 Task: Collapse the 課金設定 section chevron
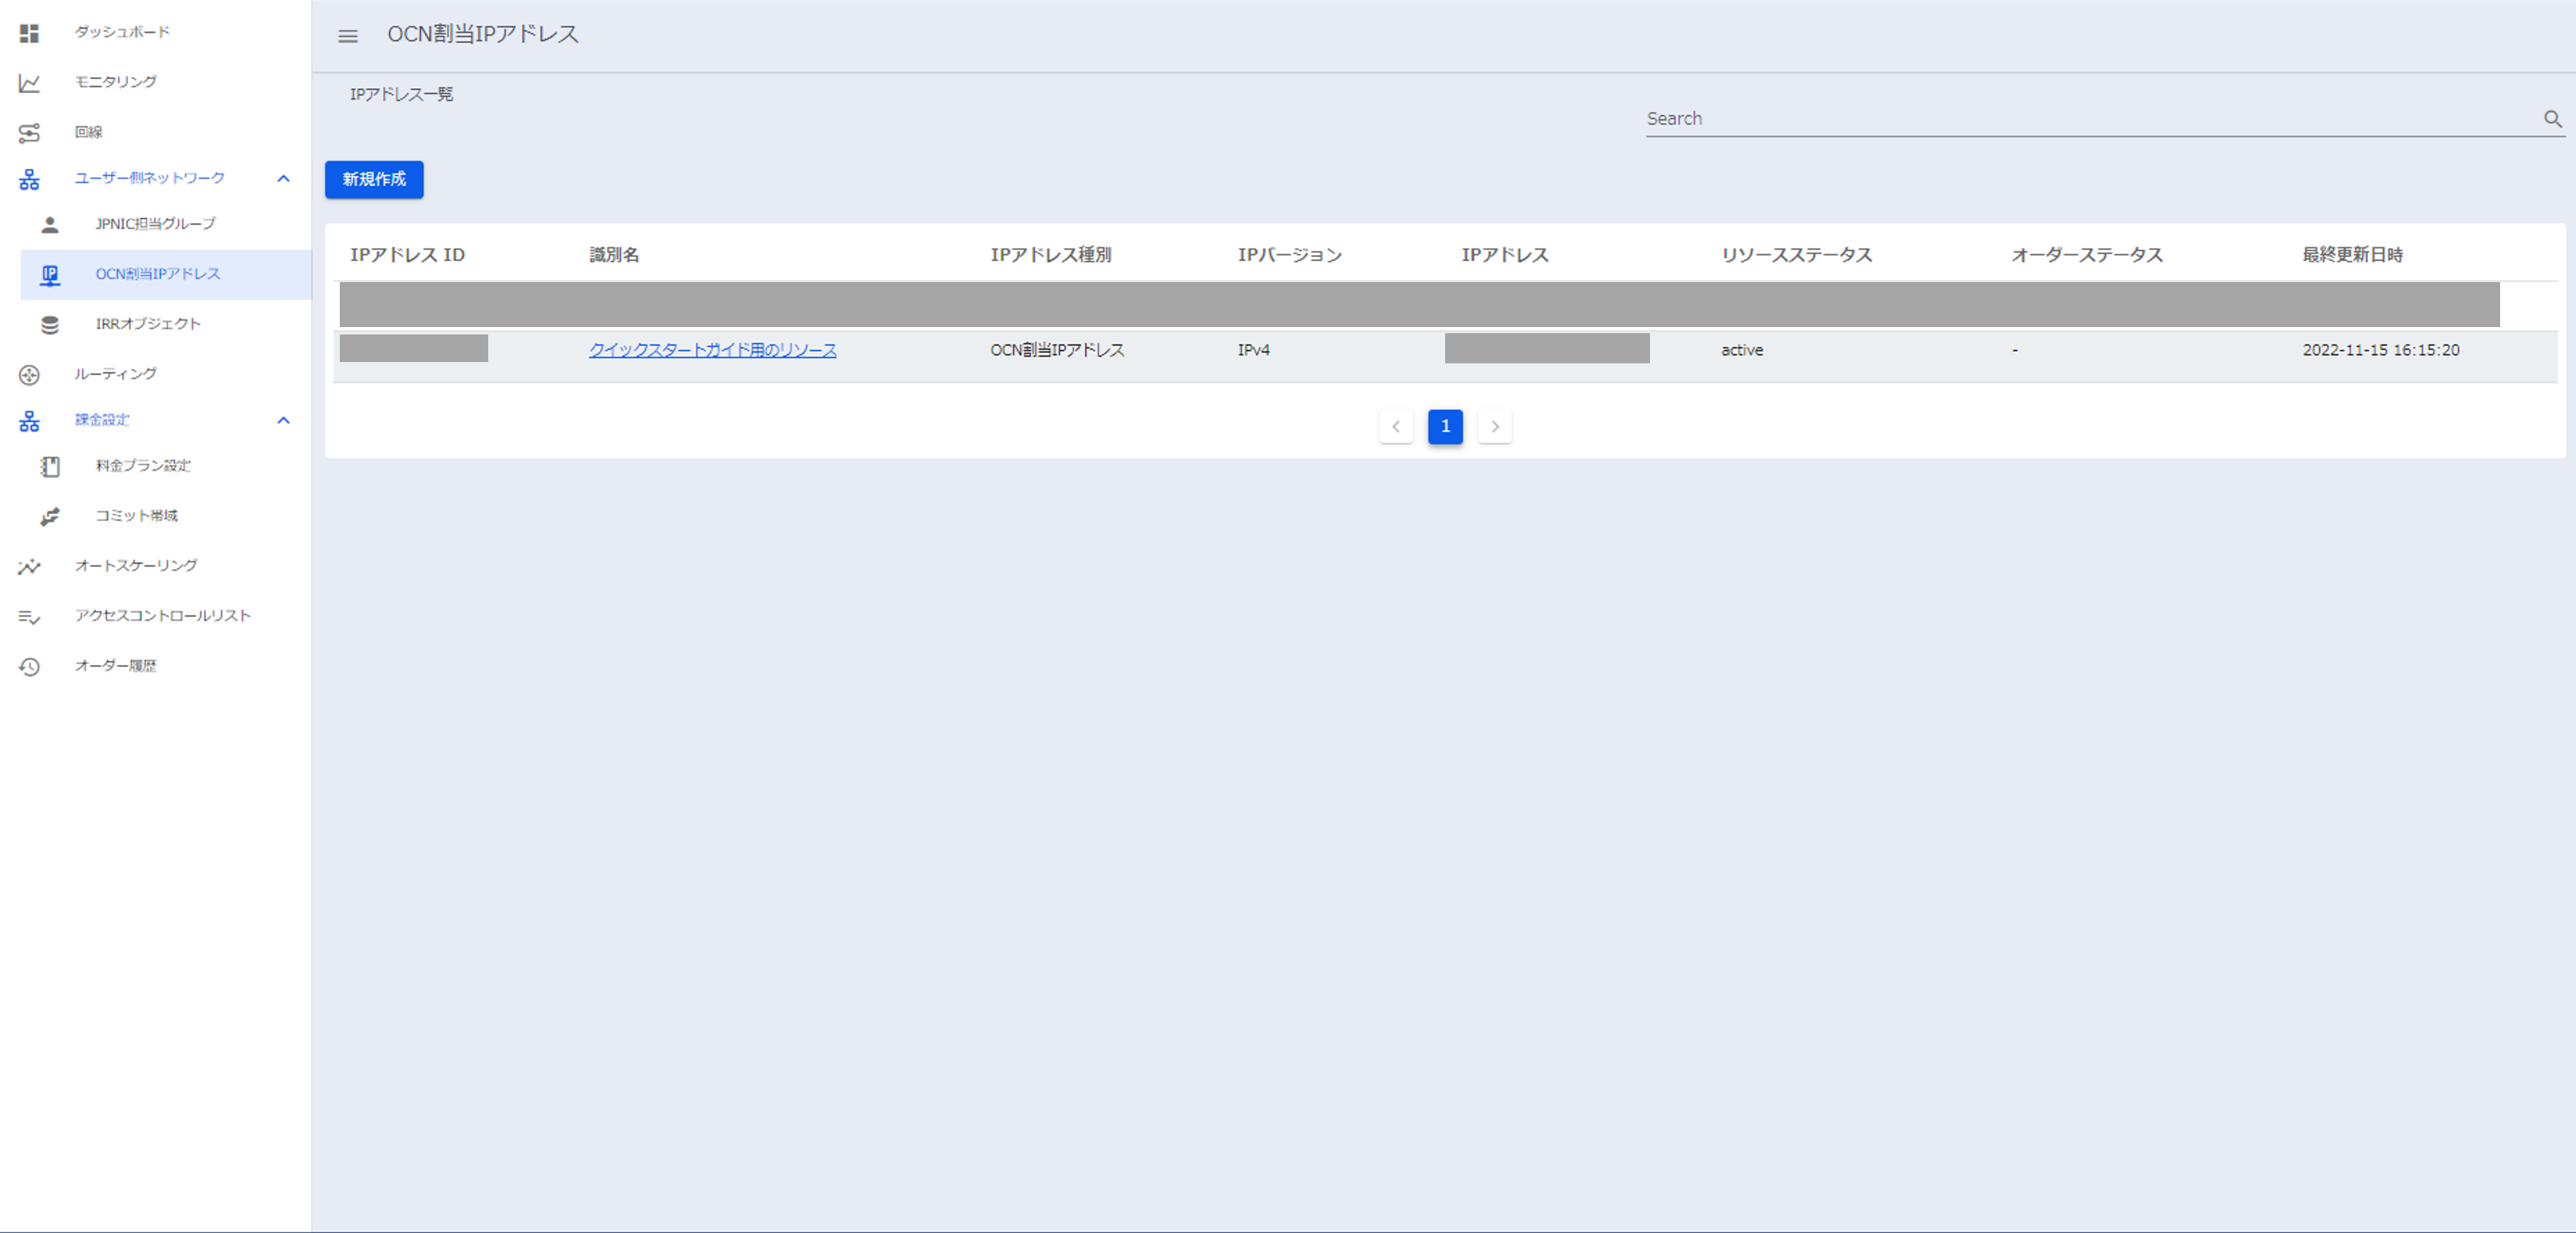click(283, 420)
